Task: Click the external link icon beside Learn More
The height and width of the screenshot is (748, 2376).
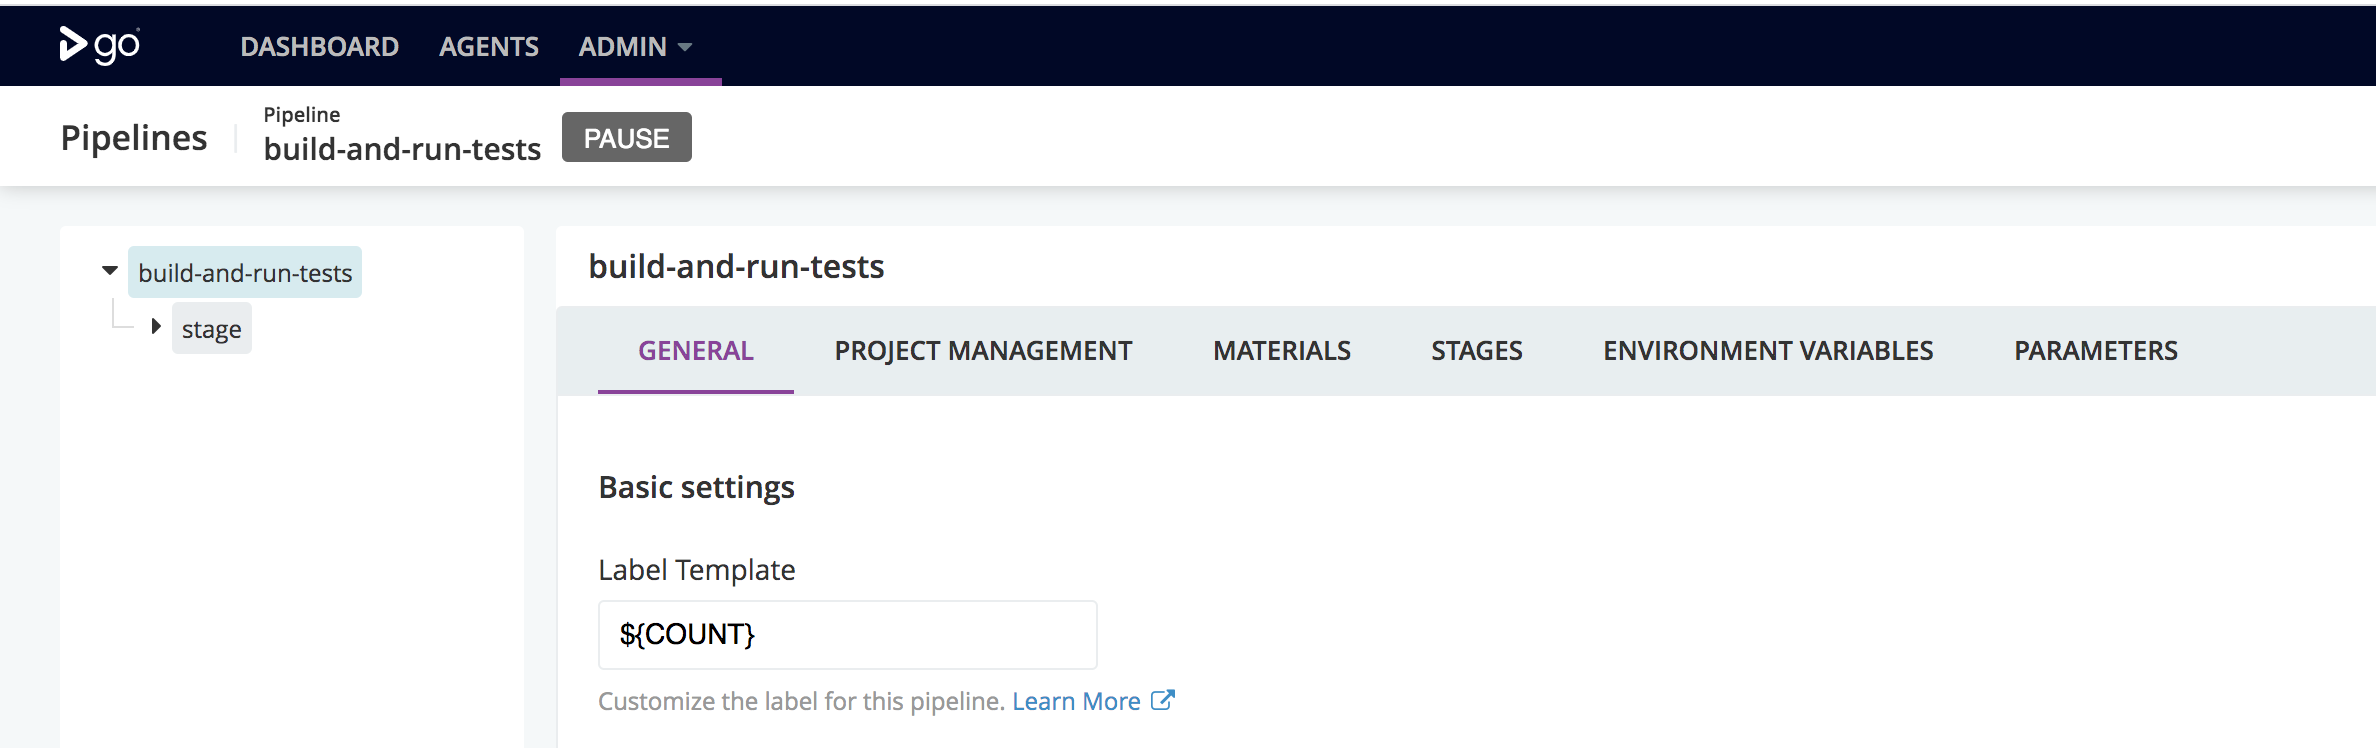Action: pyautogui.click(x=1162, y=700)
